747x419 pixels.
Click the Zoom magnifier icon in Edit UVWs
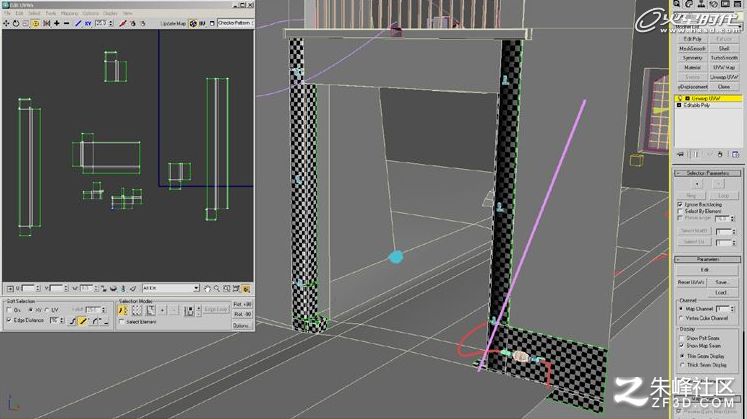click(x=217, y=289)
